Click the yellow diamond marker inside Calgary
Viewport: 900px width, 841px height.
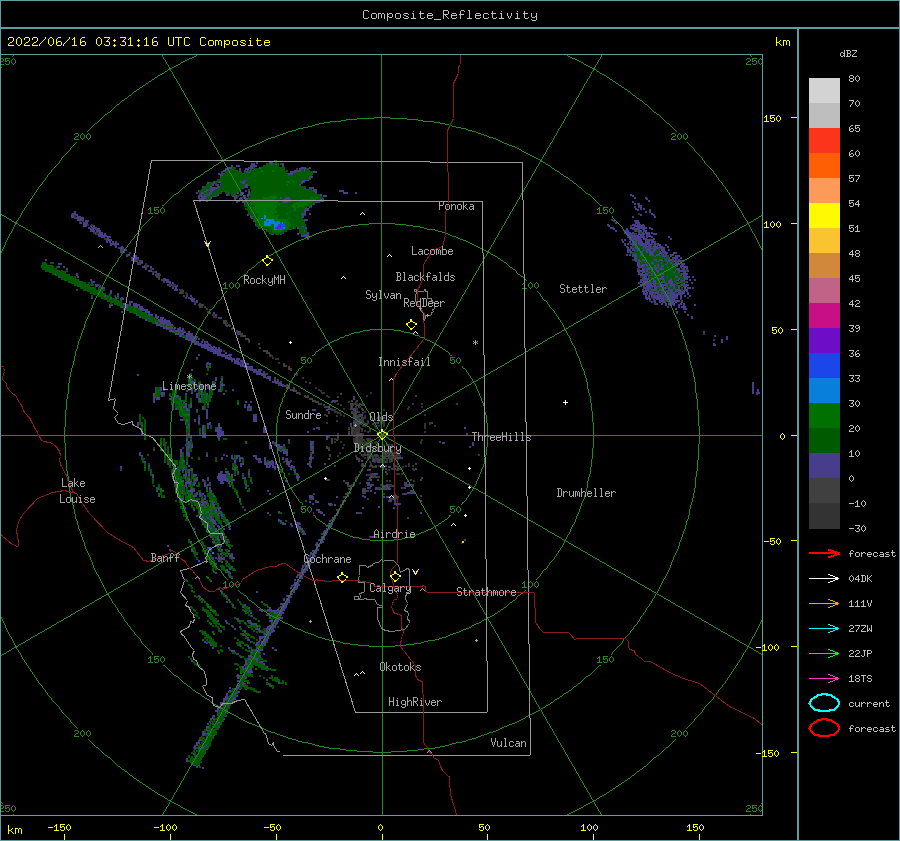[395, 576]
